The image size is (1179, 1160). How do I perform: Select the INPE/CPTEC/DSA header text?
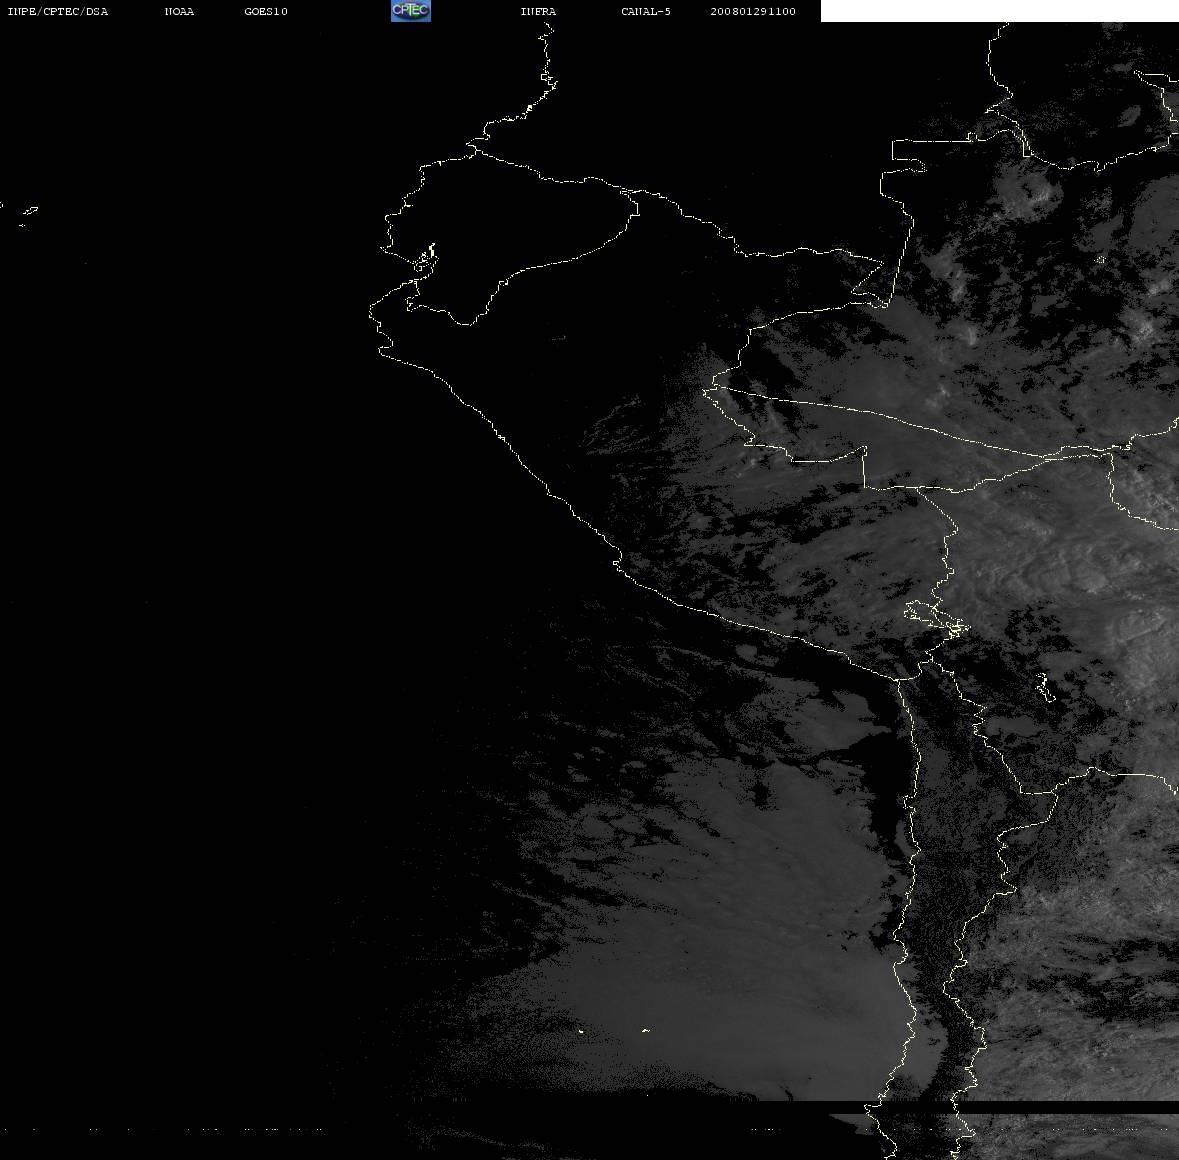57,11
